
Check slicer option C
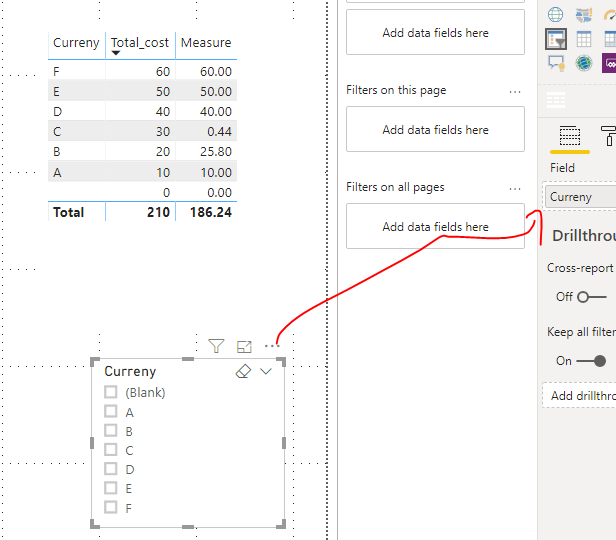tap(111, 449)
